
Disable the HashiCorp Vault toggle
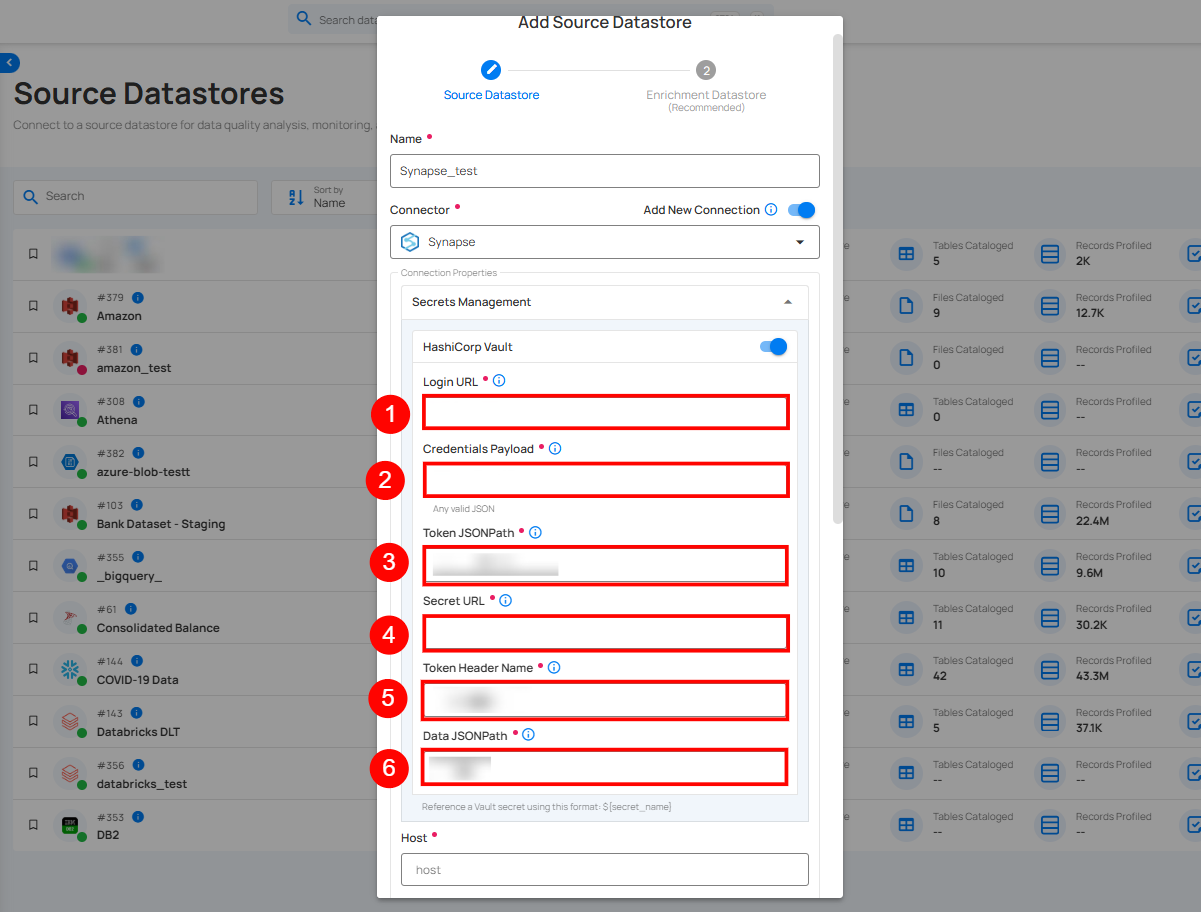[773, 347]
